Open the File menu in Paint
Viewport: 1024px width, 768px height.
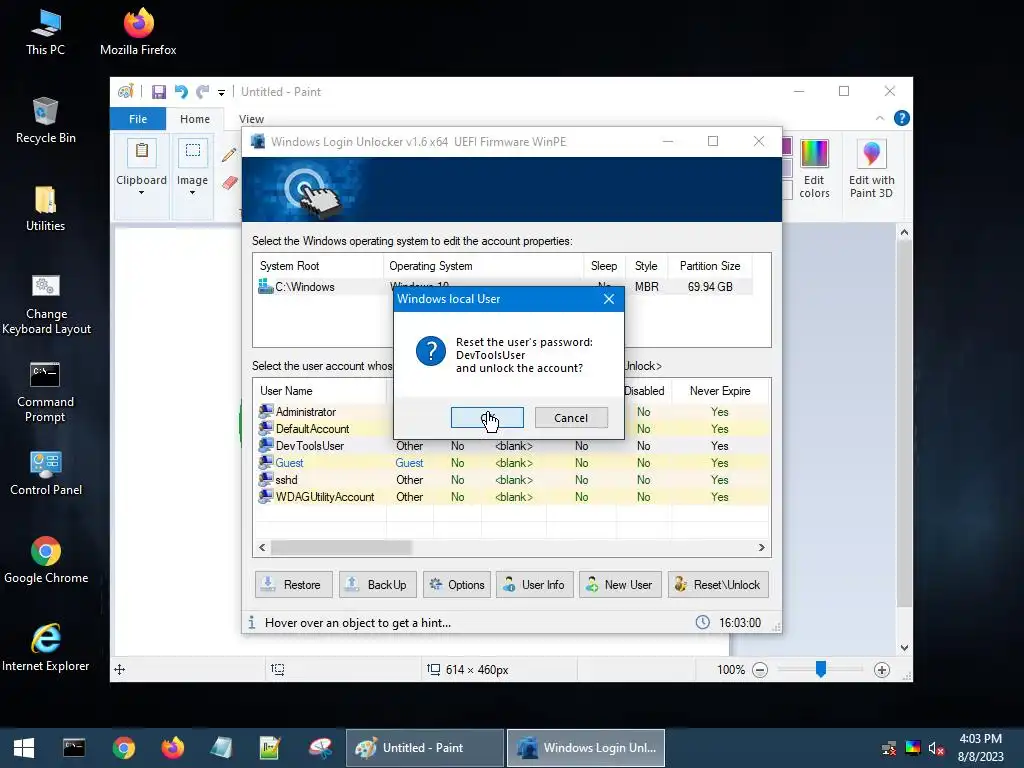(138, 119)
